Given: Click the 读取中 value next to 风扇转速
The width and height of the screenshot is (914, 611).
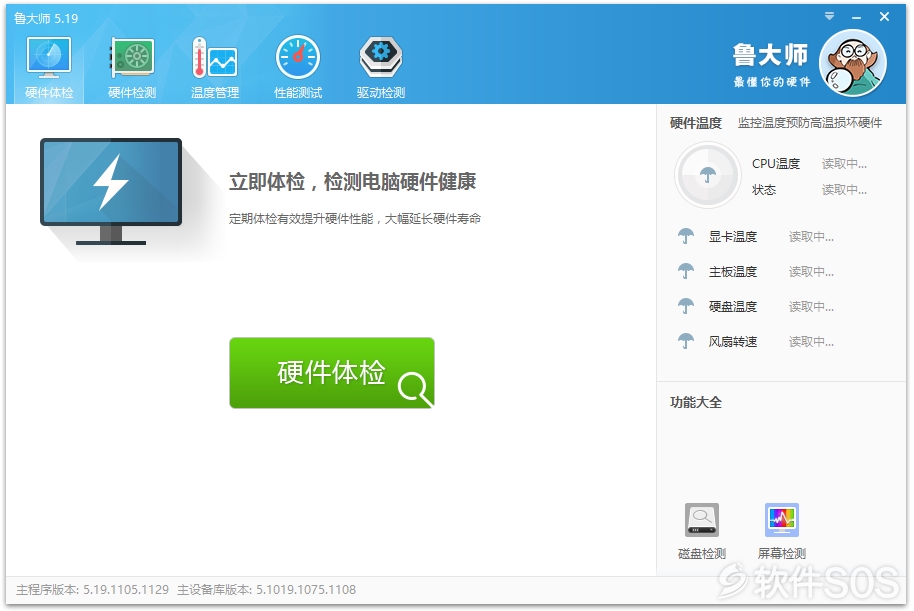Looking at the screenshot, I should pos(811,342).
